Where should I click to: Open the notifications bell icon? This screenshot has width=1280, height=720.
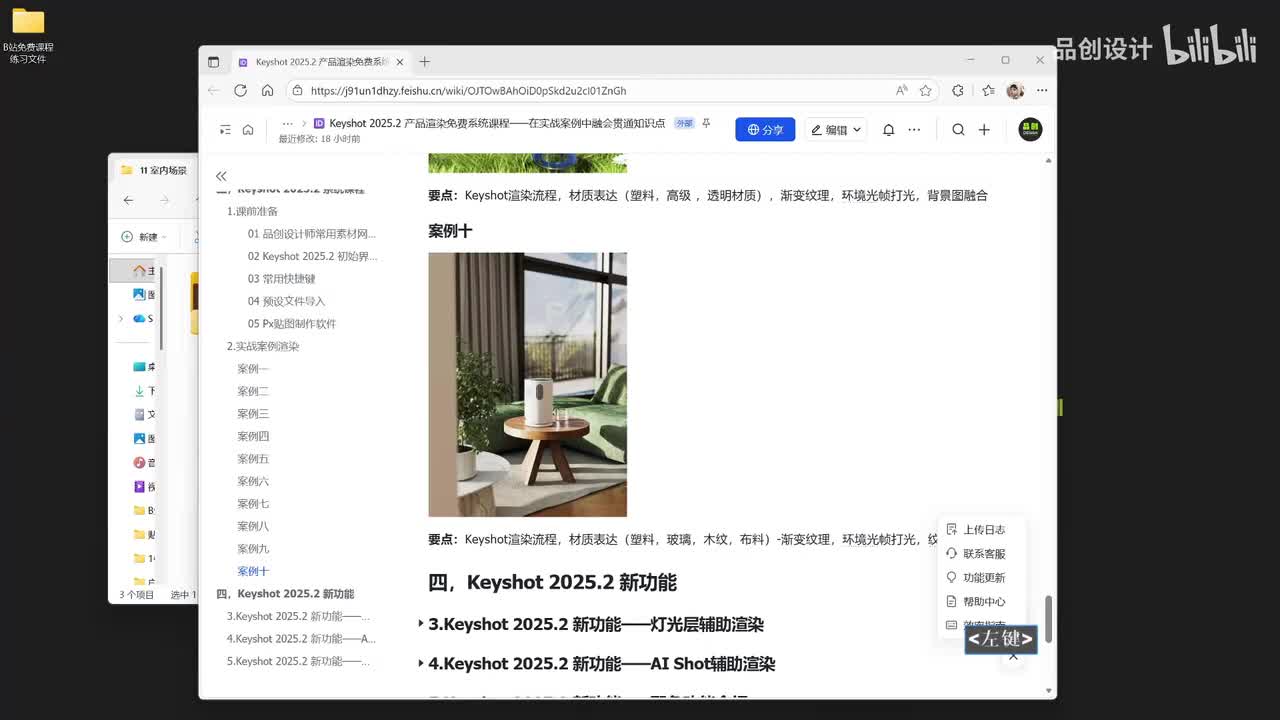point(888,130)
